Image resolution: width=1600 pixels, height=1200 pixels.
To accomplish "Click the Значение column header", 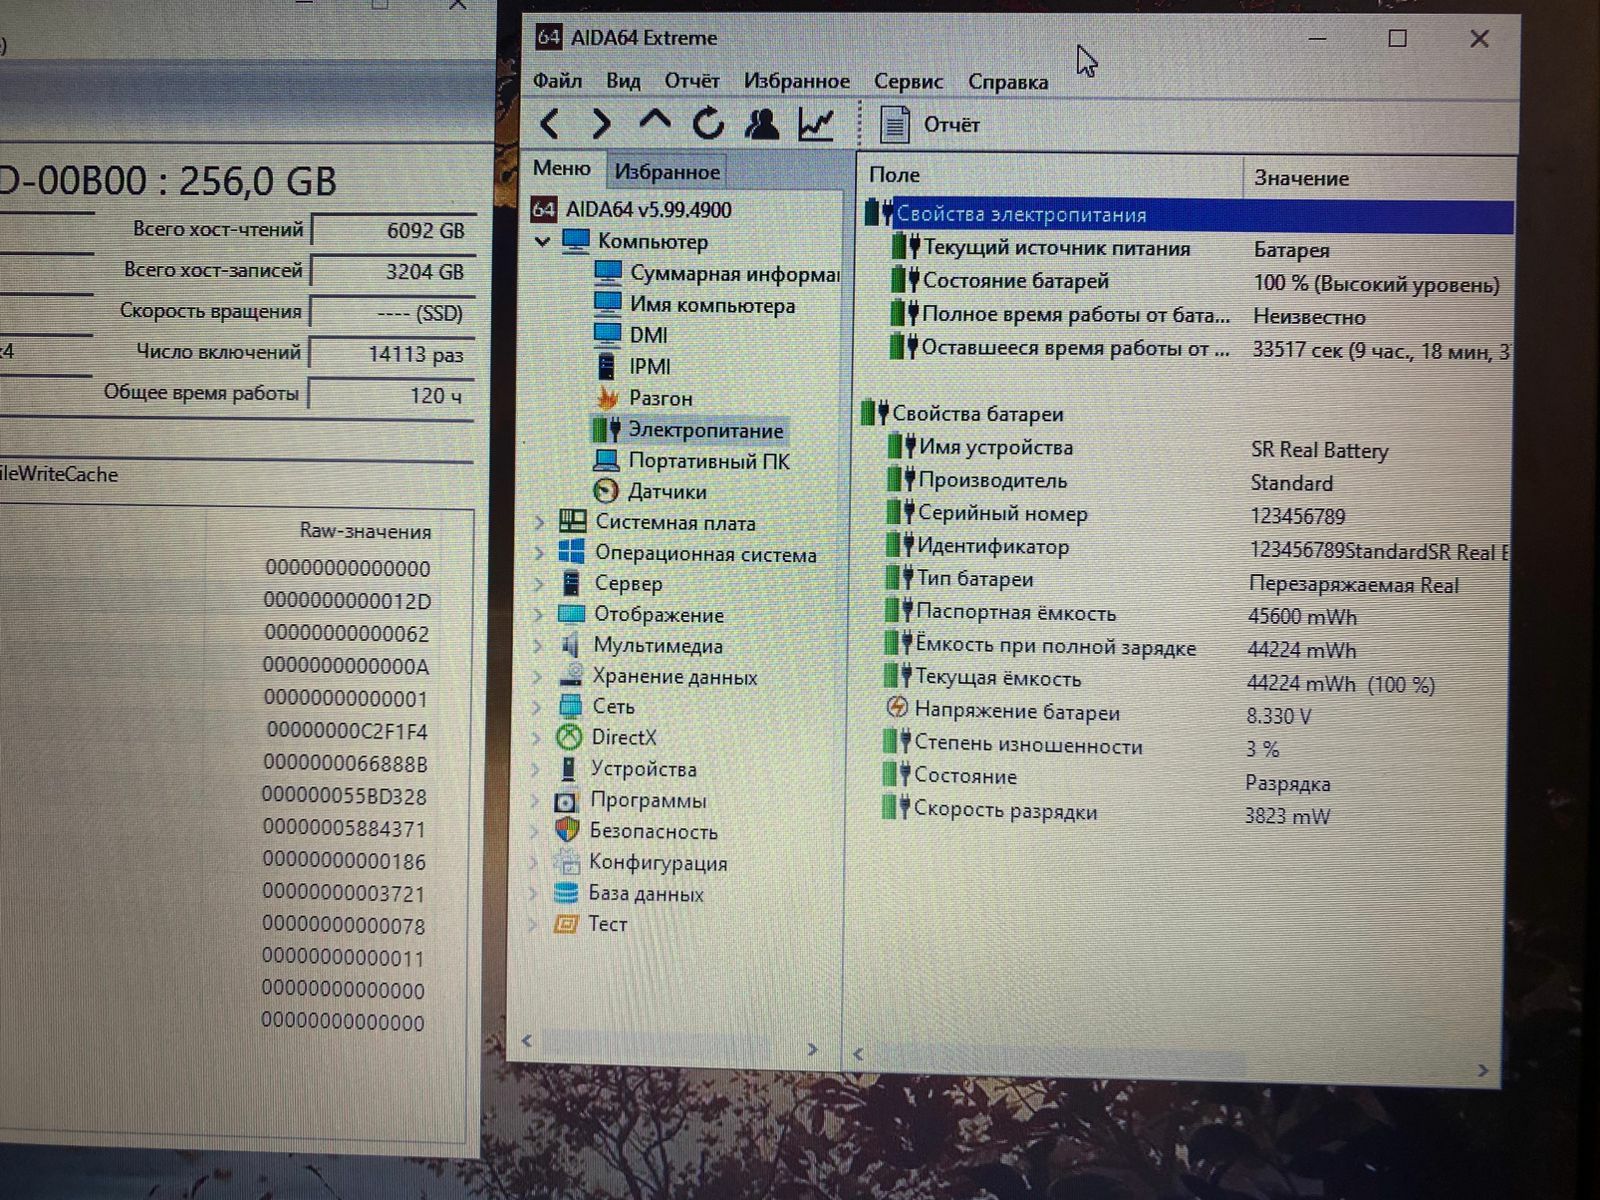I will (x=1380, y=178).
